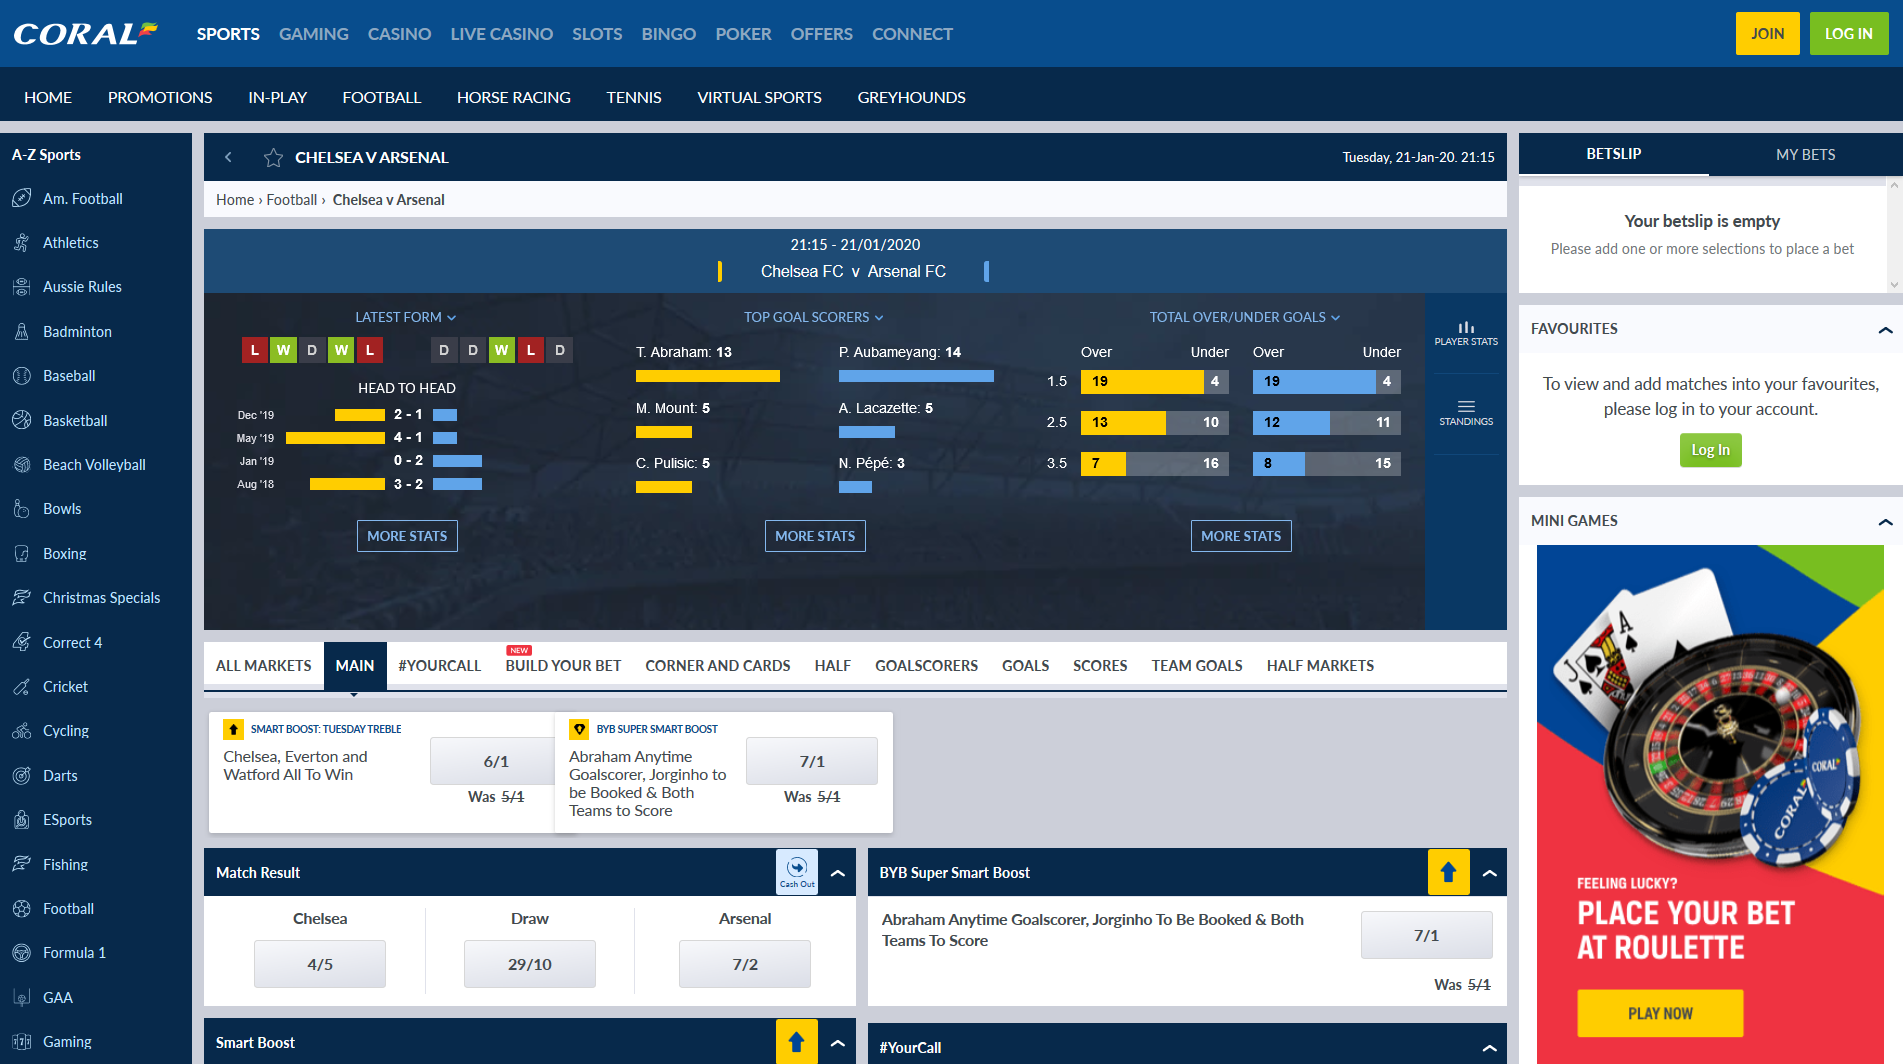Open the Build Your Bet tab
Image resolution: width=1903 pixels, height=1064 pixels.
click(563, 665)
